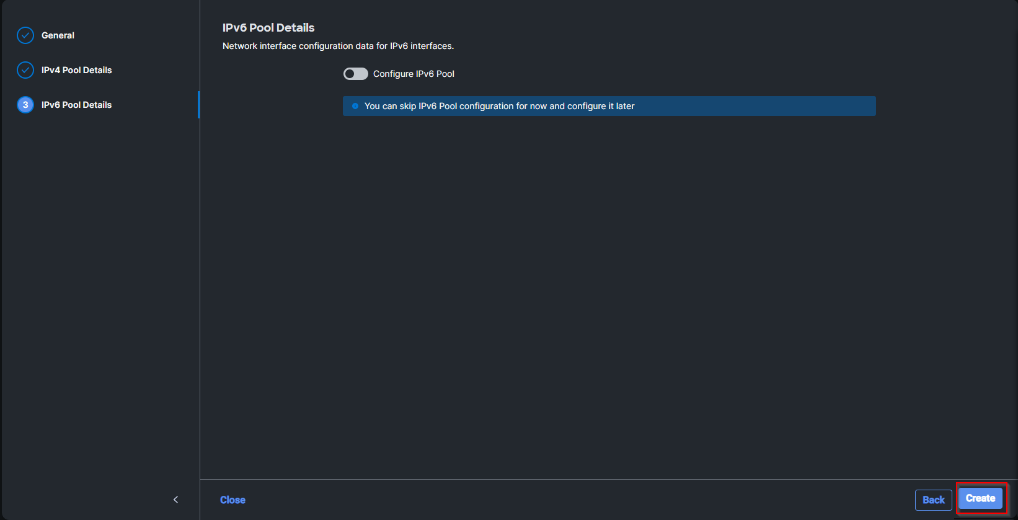Click the skip IPv6 Pool configuration banner message
Screen dimensions: 1018x520
click(499, 106)
